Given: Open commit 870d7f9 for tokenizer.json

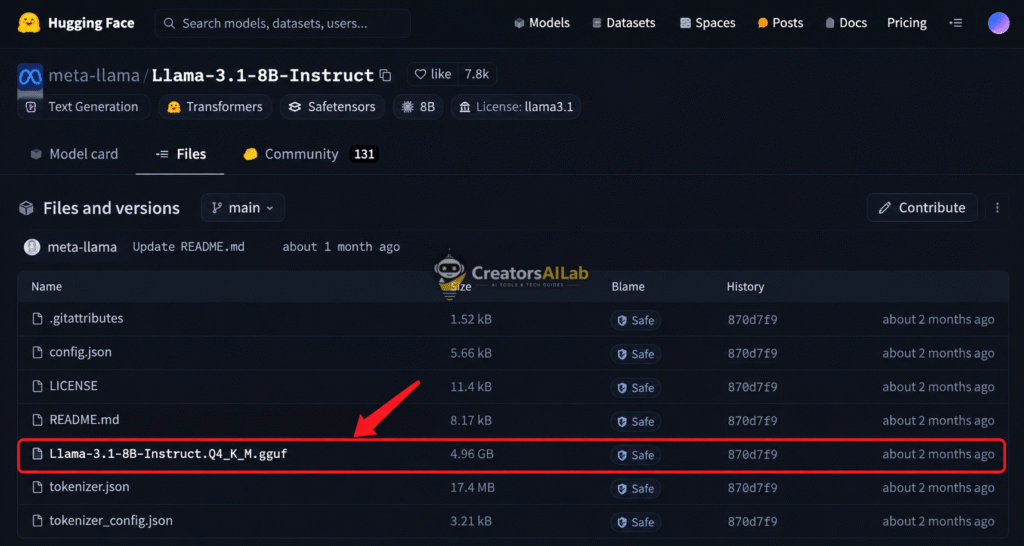Looking at the screenshot, I should pos(752,489).
